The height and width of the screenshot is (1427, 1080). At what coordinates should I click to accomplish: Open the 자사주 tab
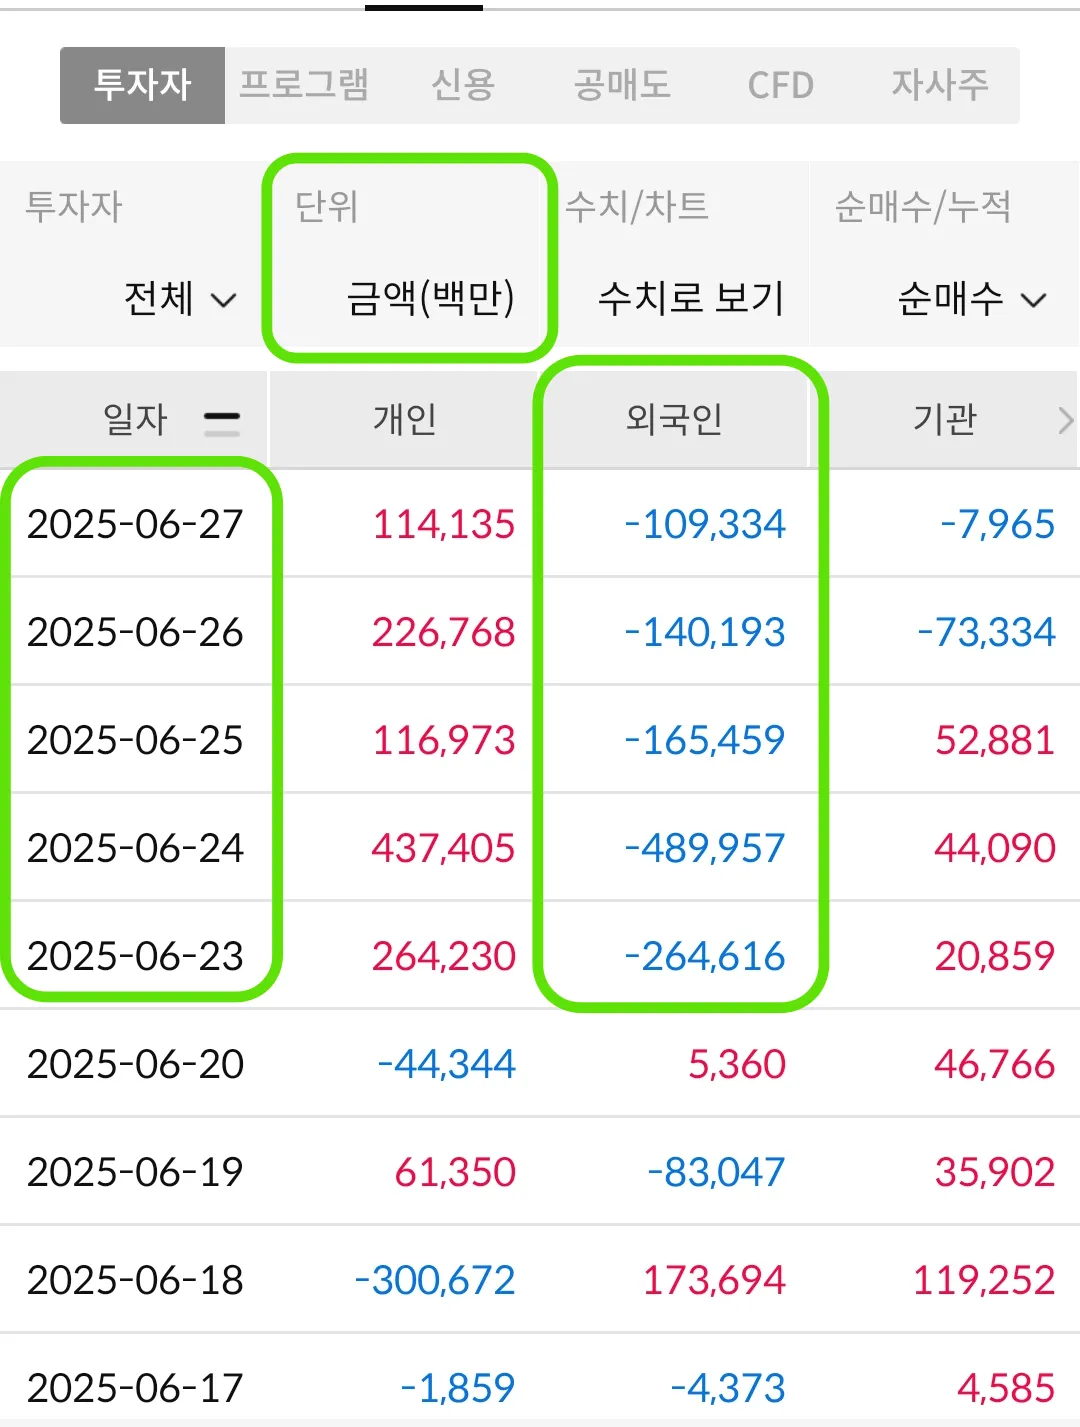pyautogui.click(x=938, y=86)
